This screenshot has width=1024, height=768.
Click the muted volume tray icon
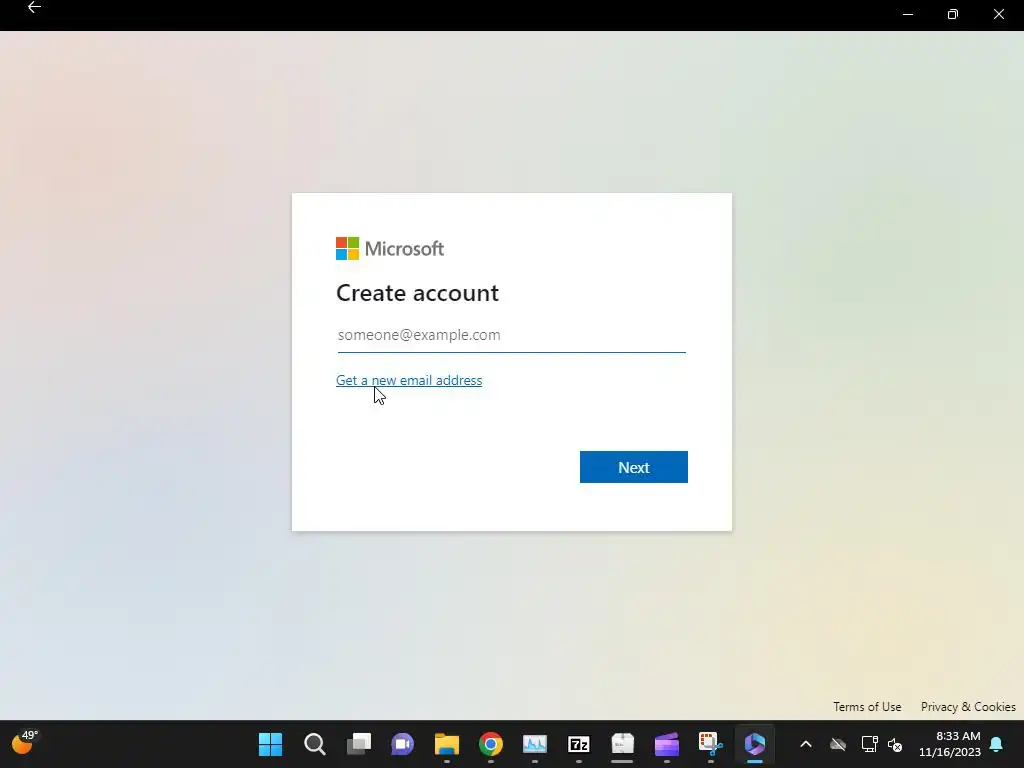895,744
